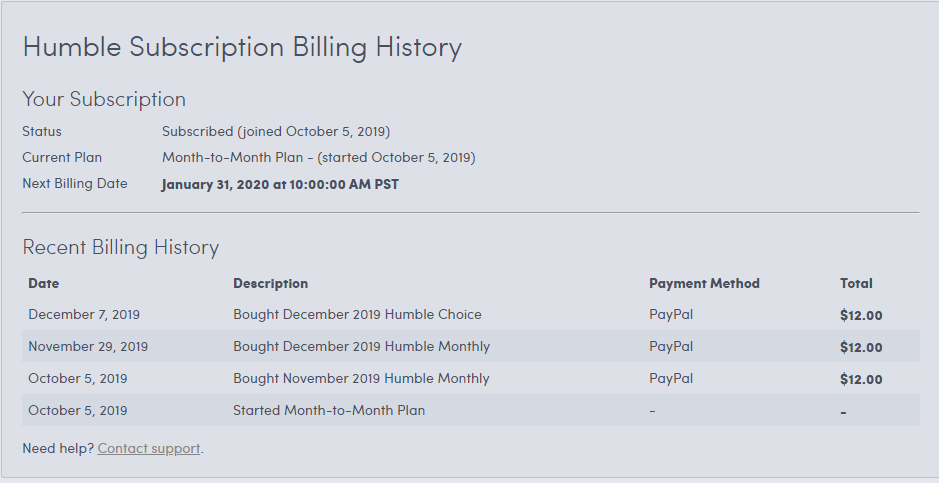
Task: Click the Payment Method column header
Action: pyautogui.click(x=704, y=284)
